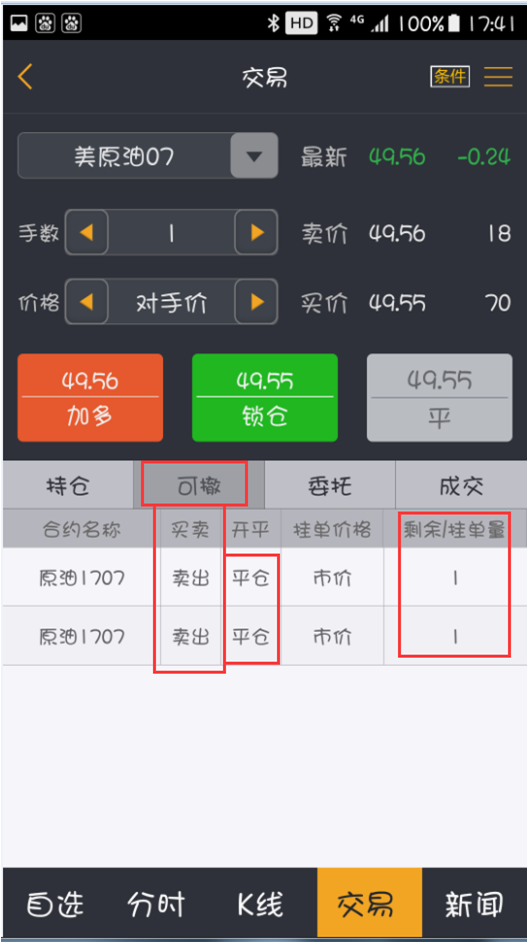Select the second 原油1707 pending order row

click(265, 636)
